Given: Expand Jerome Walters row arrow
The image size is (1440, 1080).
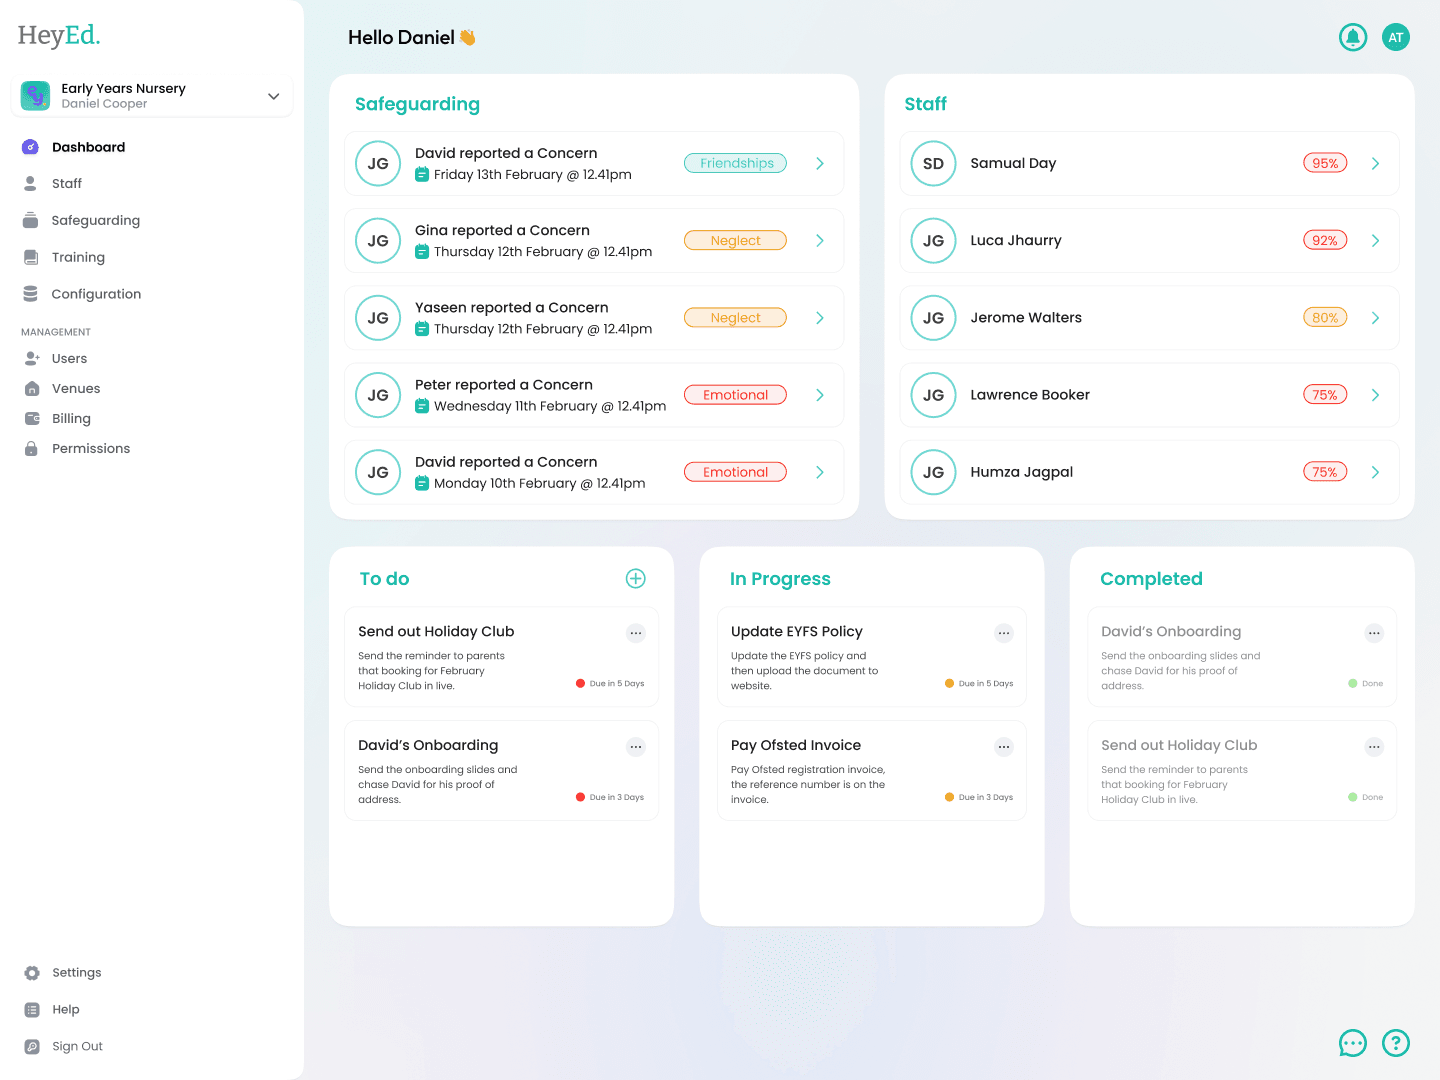Looking at the screenshot, I should 1375,318.
